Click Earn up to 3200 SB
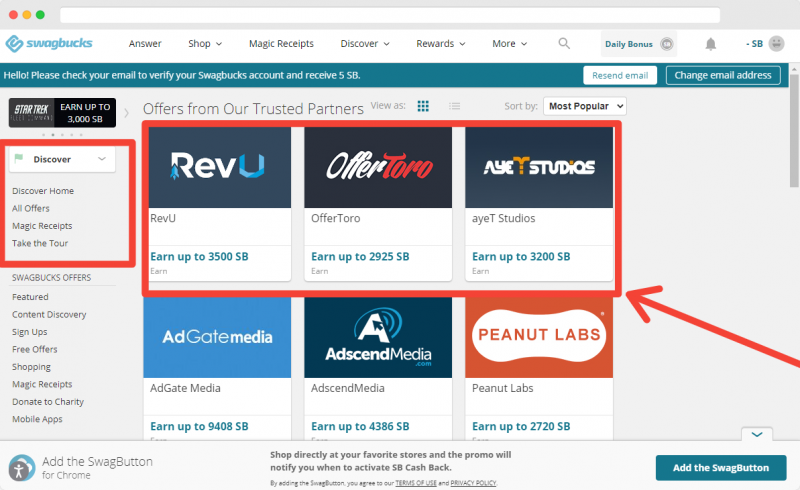This screenshot has height=490, width=800. point(521,257)
